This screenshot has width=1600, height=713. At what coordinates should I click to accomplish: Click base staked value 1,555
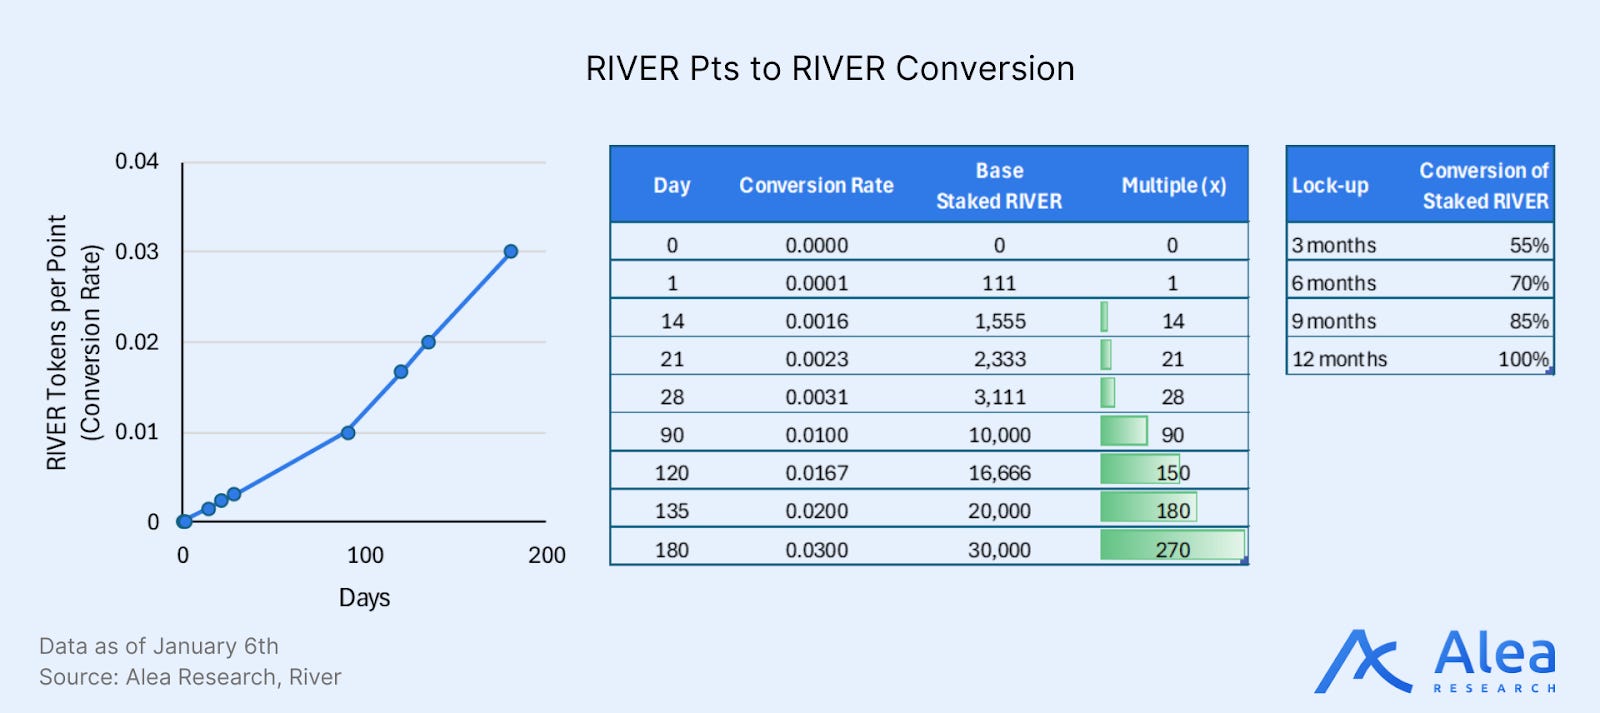1000,321
